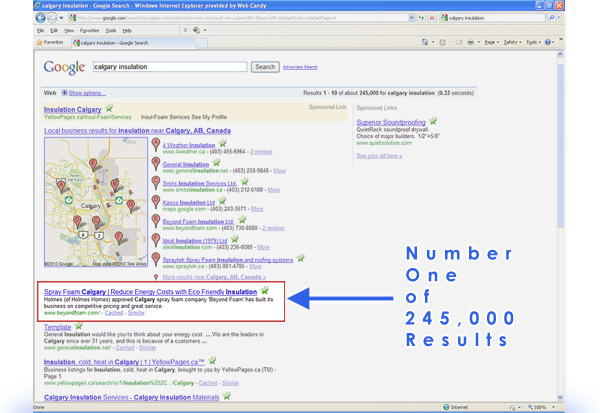Click See your ad here link
600x413 pixels.
379,156
